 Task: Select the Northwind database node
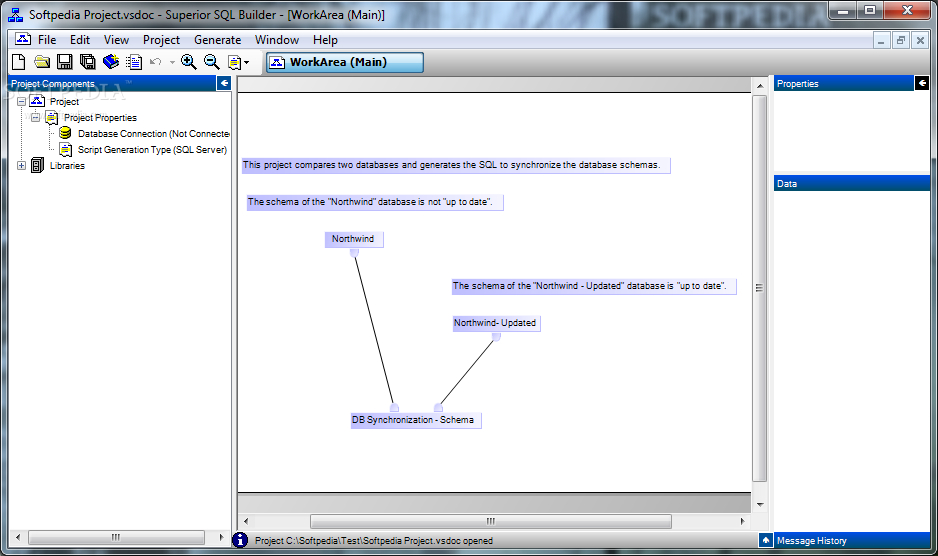pos(354,239)
